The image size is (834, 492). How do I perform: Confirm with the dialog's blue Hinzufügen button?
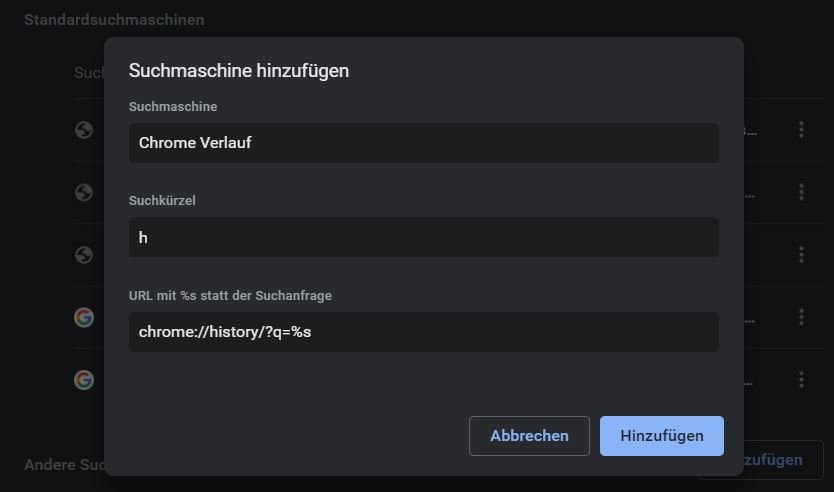[x=661, y=436]
